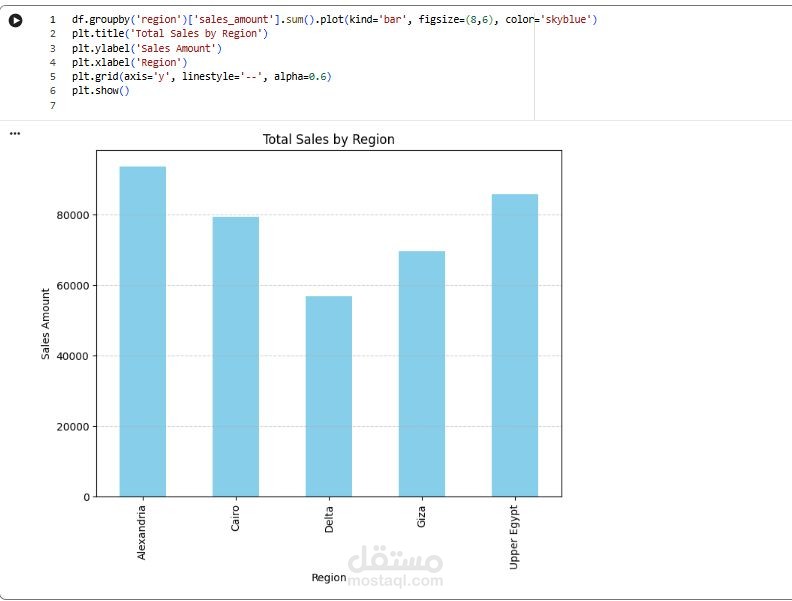Click the Delta bar in chart
This screenshot has width=792, height=601.
[x=329, y=396]
